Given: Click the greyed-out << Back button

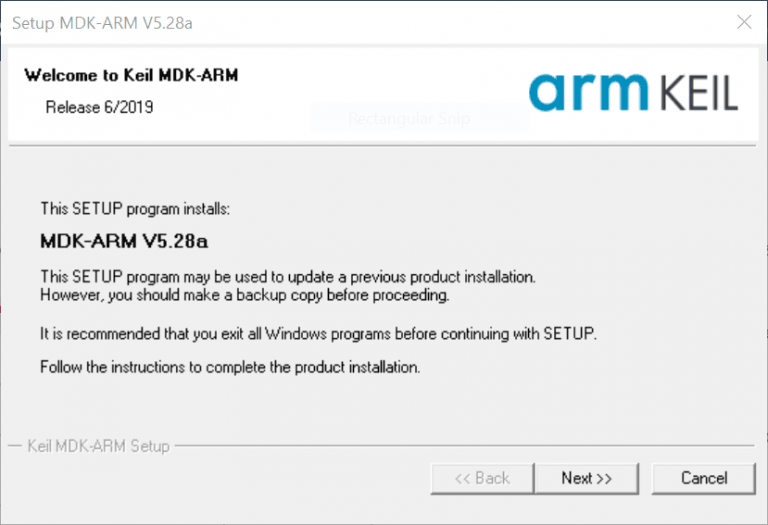Looking at the screenshot, I should click(x=481, y=478).
